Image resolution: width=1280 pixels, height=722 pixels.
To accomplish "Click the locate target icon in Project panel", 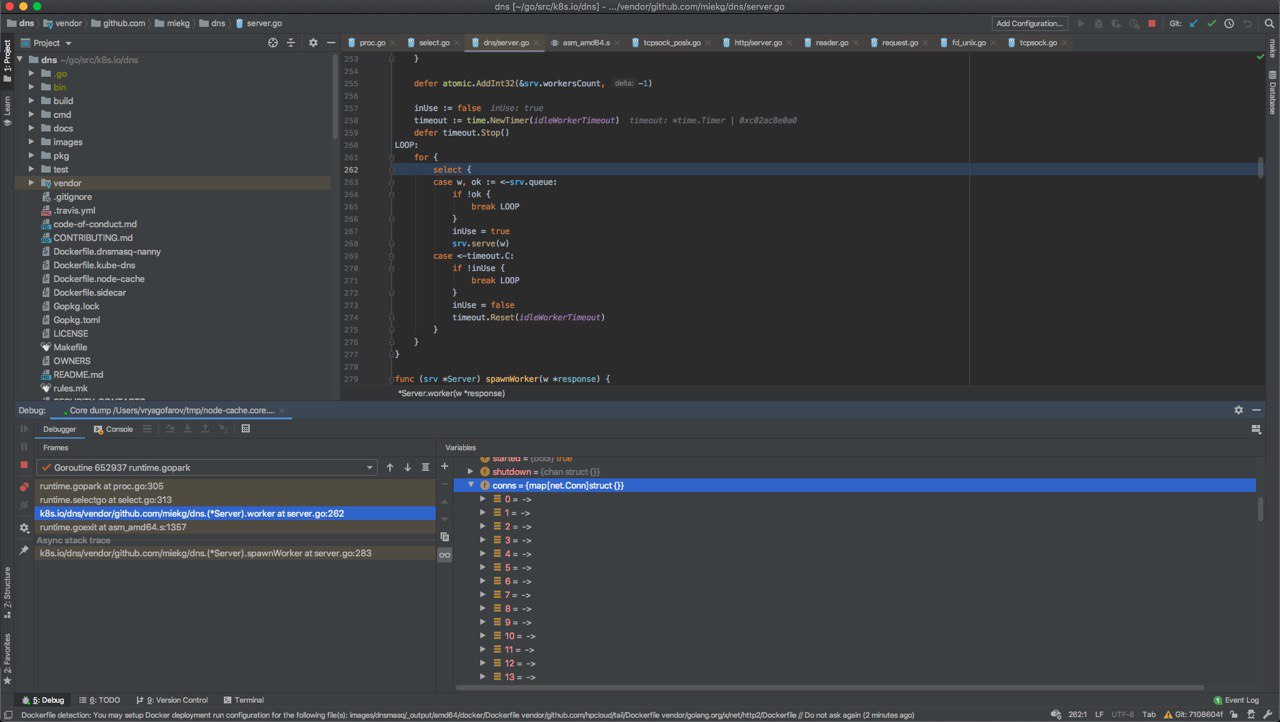I will [273, 43].
